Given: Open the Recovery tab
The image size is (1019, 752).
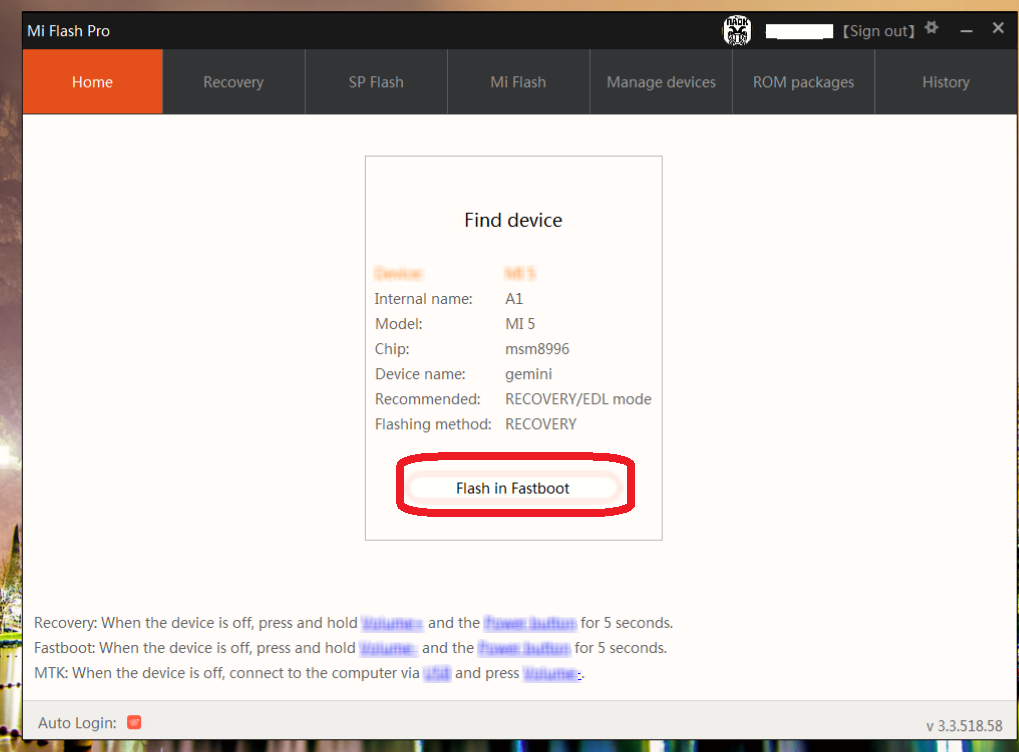Looking at the screenshot, I should (x=233, y=82).
